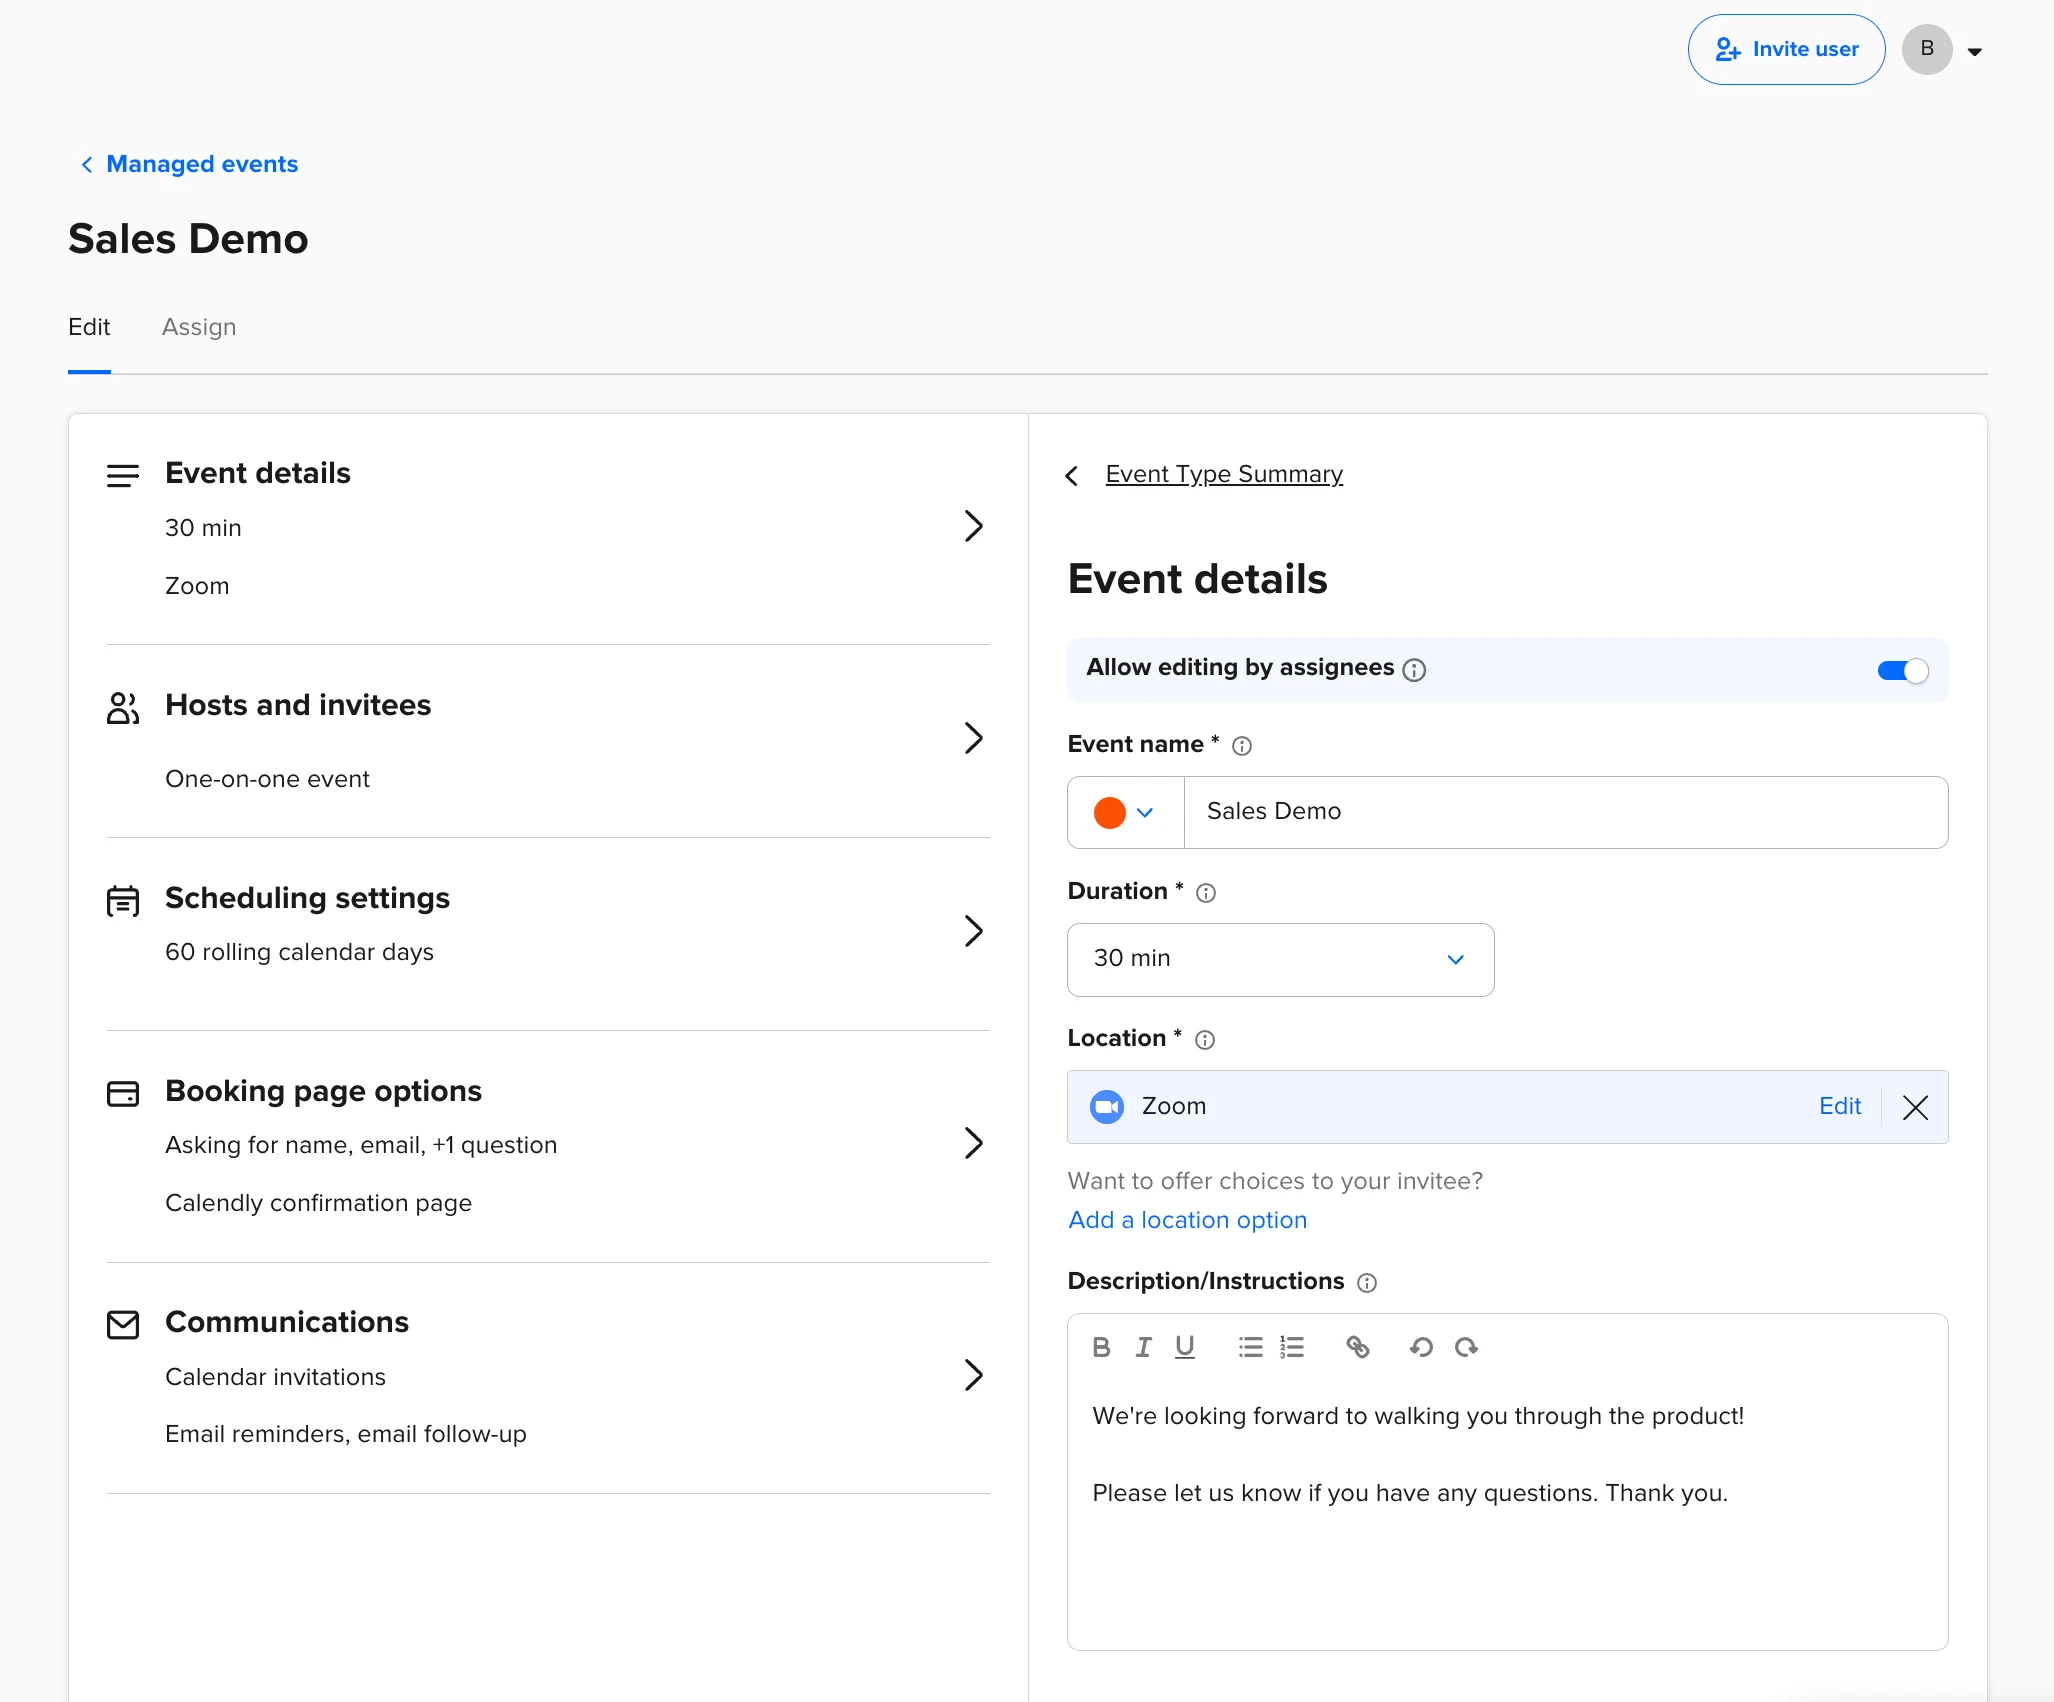Click Add a location option link

point(1187,1220)
